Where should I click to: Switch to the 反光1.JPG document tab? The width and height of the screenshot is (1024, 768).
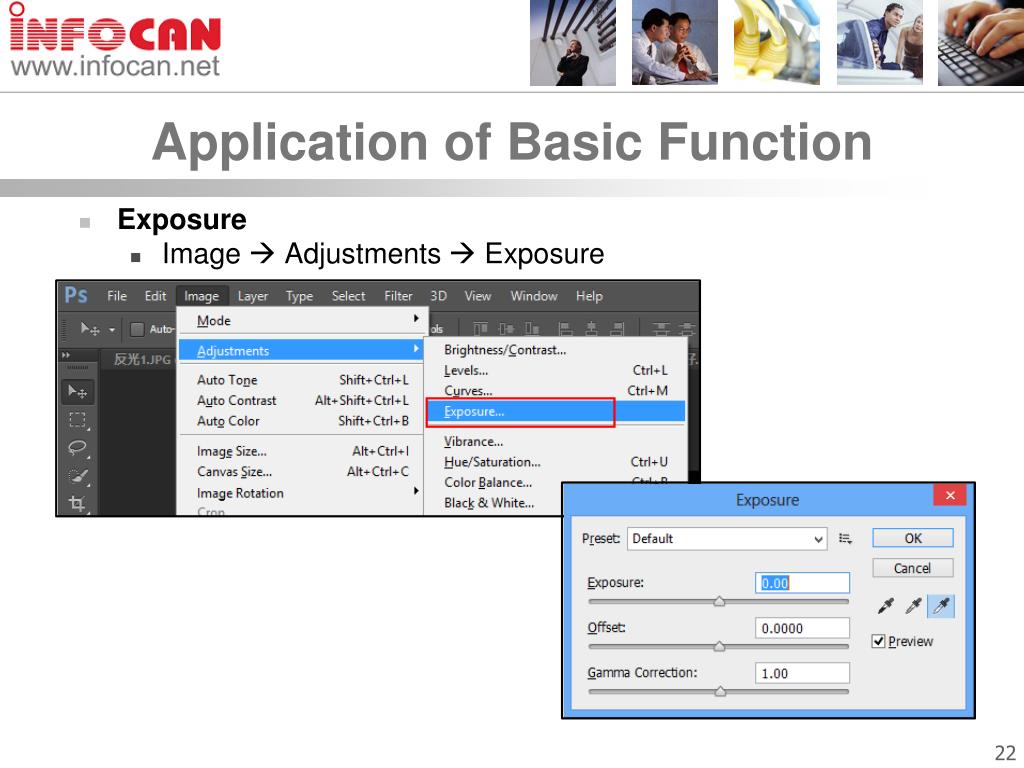tap(142, 359)
